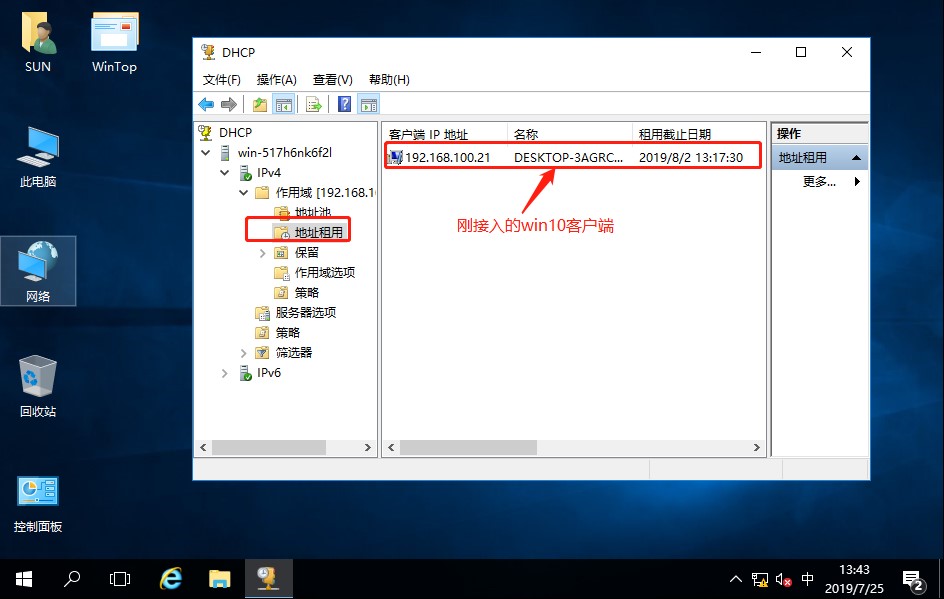Open the WinTop desktop icon
The width and height of the screenshot is (944, 599).
point(114,42)
